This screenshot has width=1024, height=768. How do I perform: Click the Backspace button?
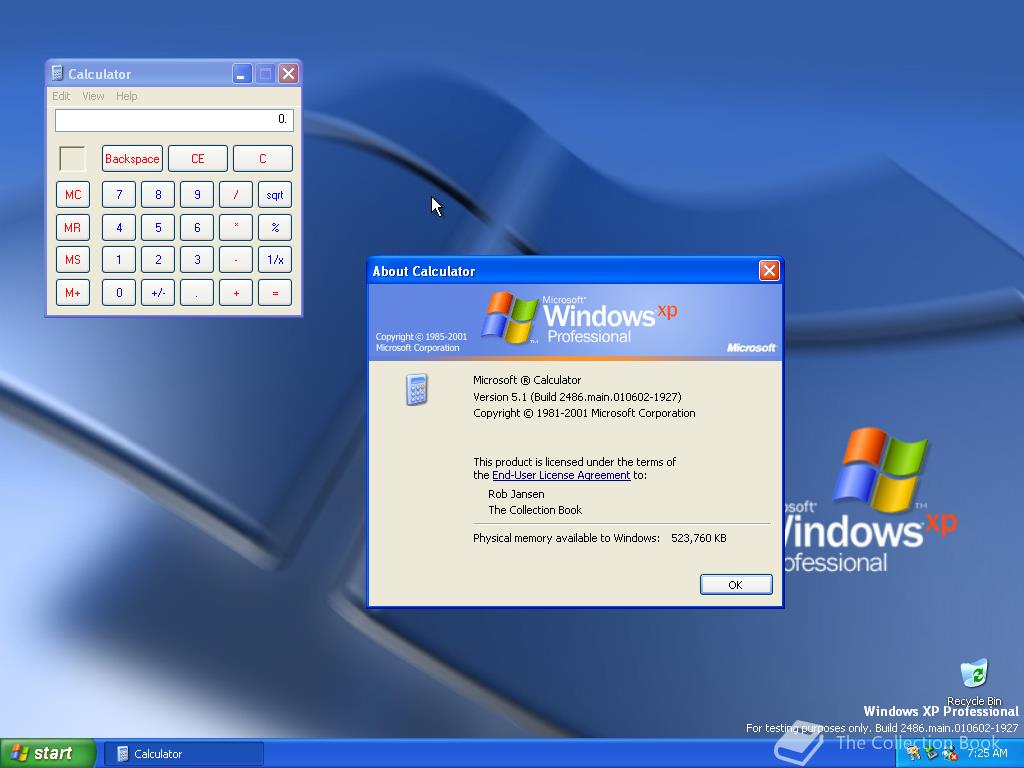[132, 159]
